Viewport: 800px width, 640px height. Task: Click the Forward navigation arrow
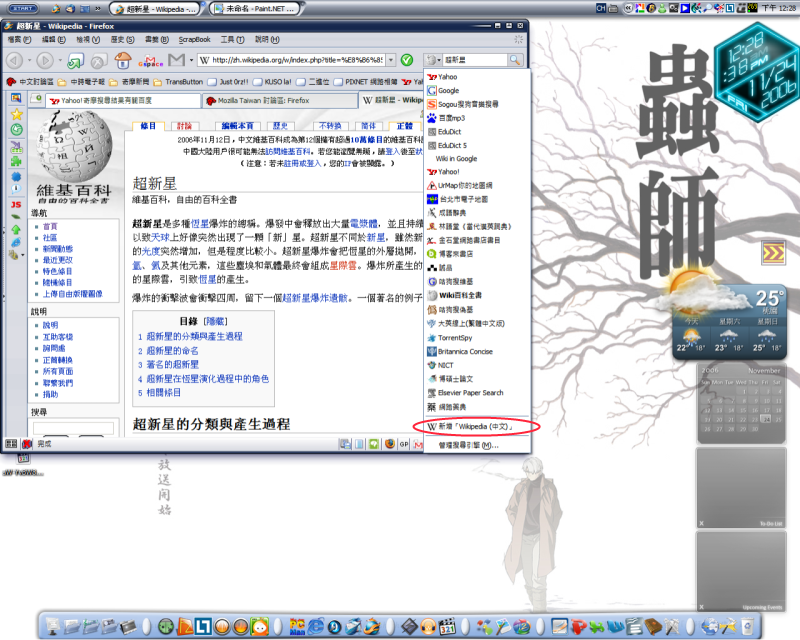(45, 60)
